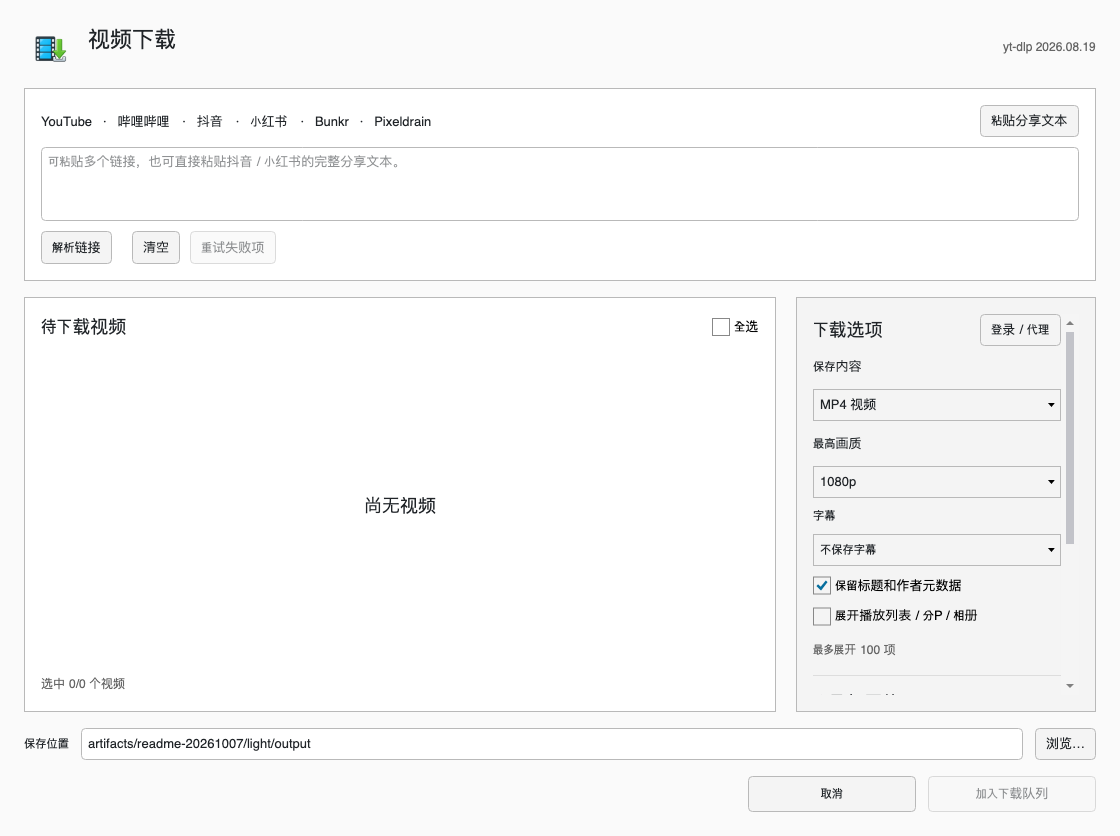Click the video download app icon

click(x=51, y=49)
